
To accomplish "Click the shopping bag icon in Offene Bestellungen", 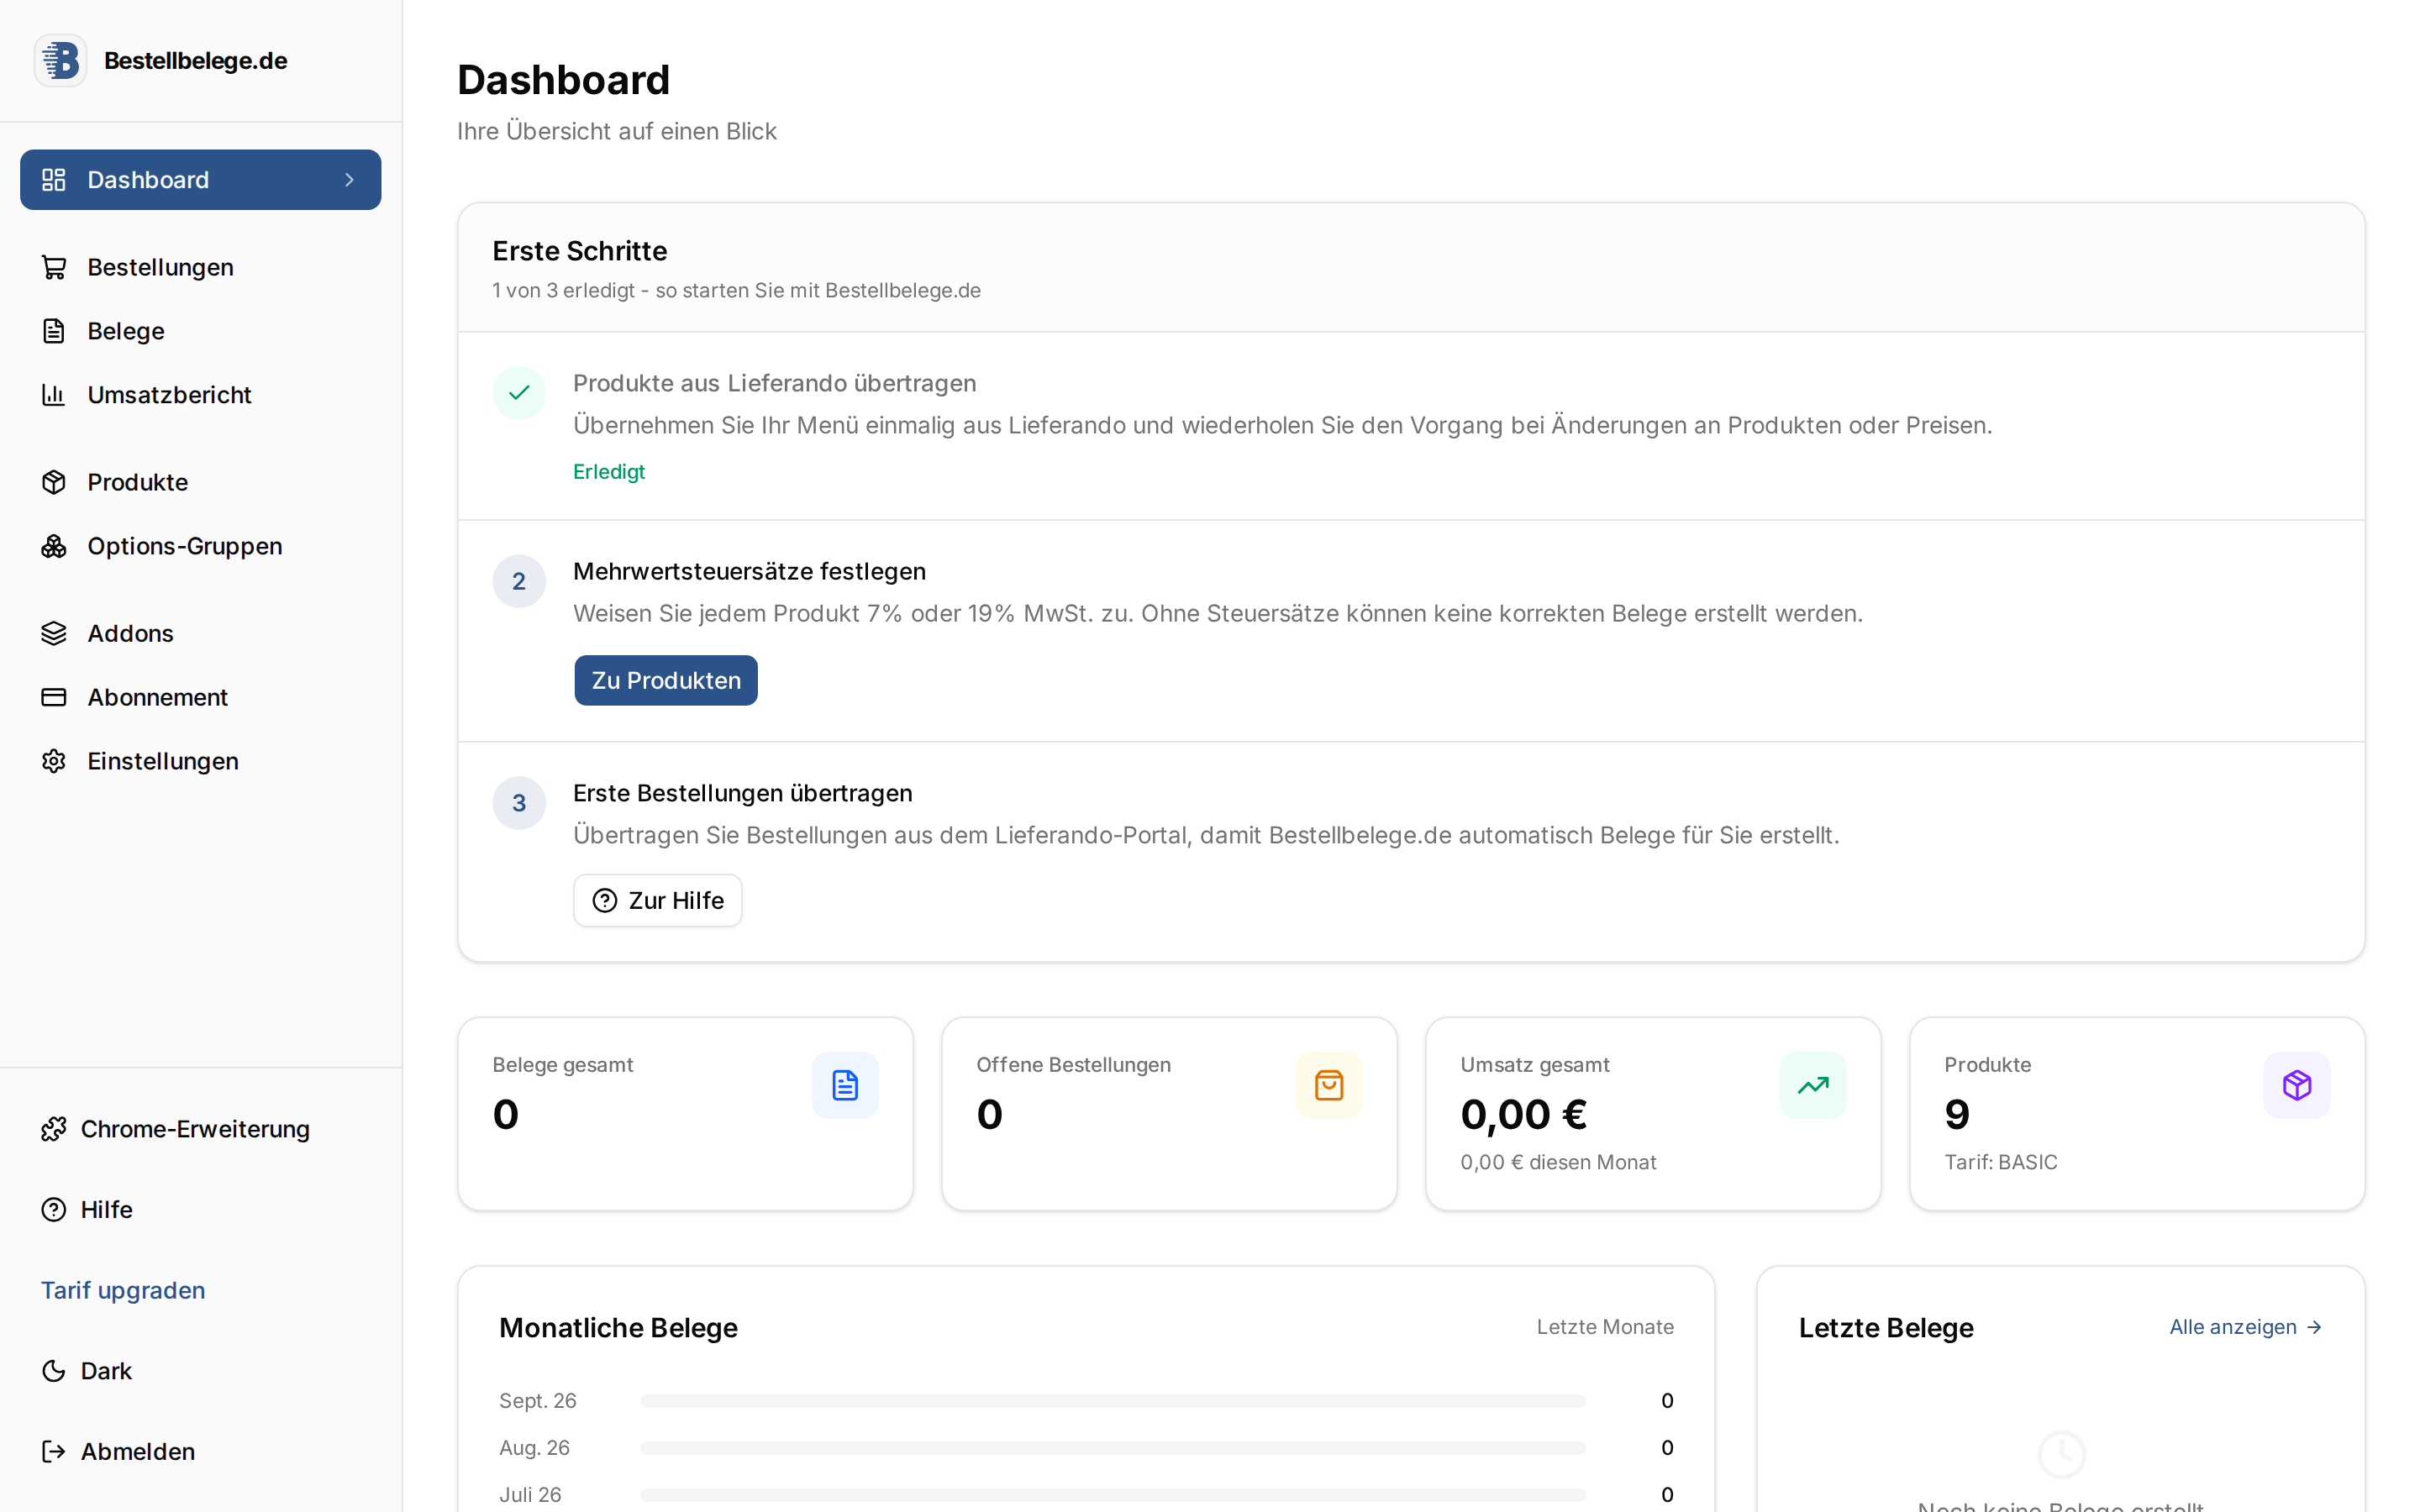I will pyautogui.click(x=1329, y=1085).
